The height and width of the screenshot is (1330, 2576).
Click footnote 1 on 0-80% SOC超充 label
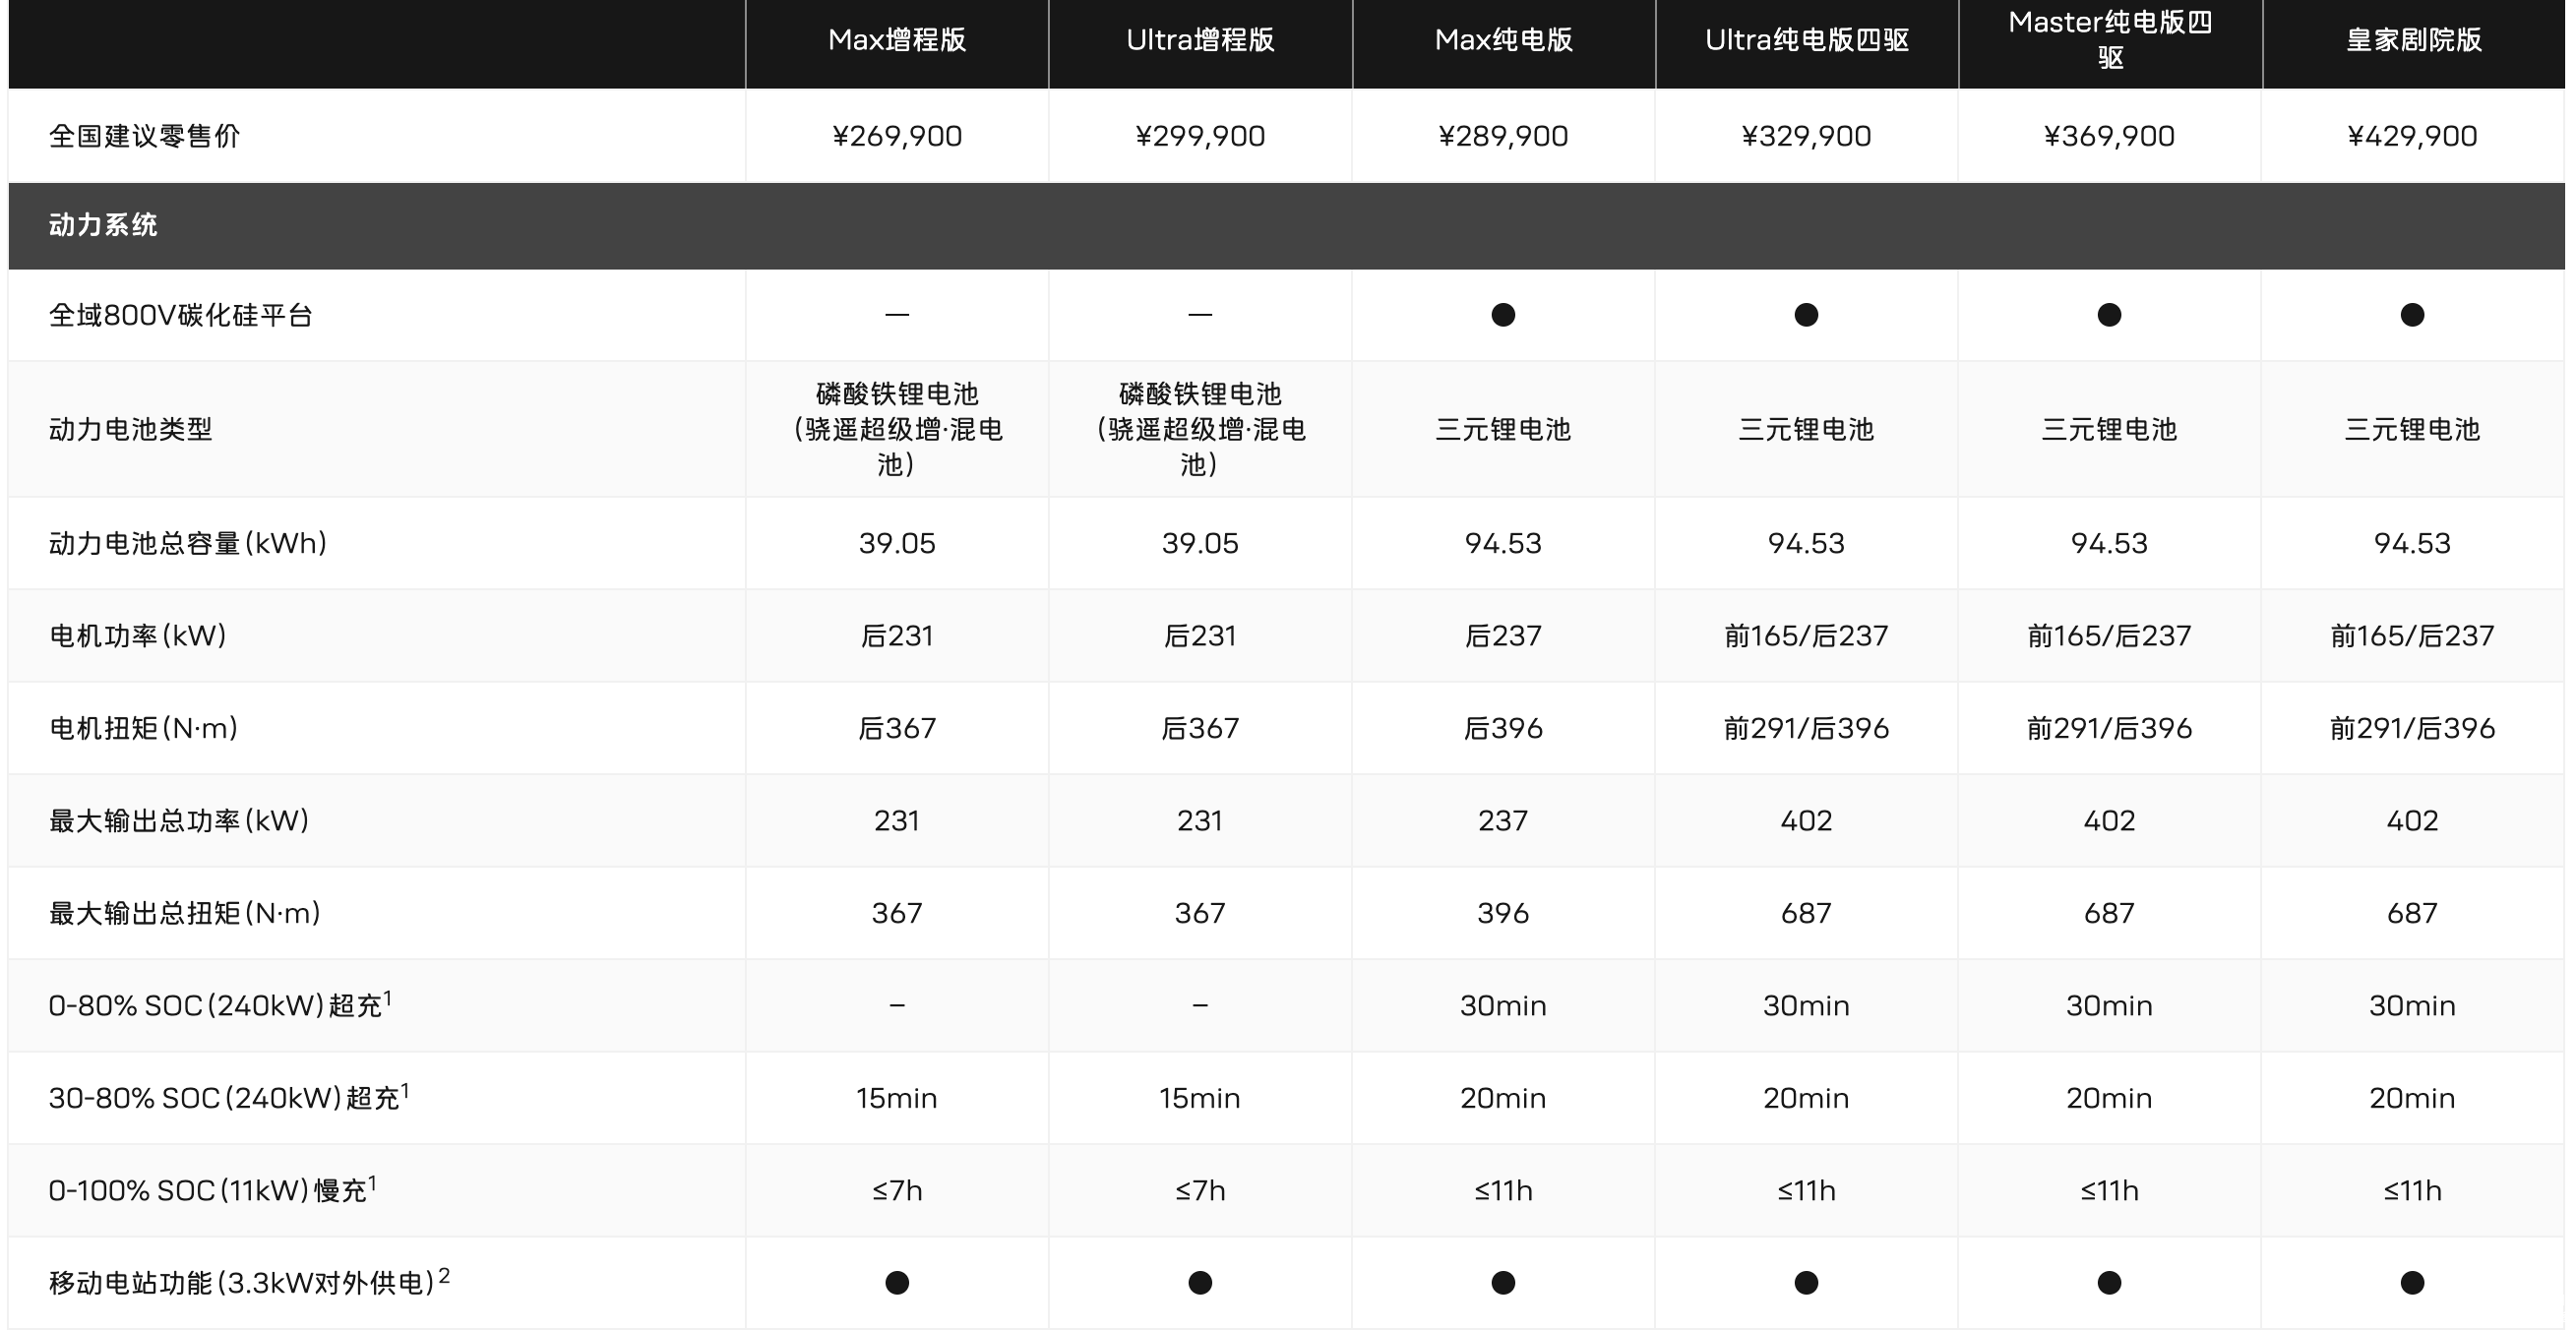[388, 997]
